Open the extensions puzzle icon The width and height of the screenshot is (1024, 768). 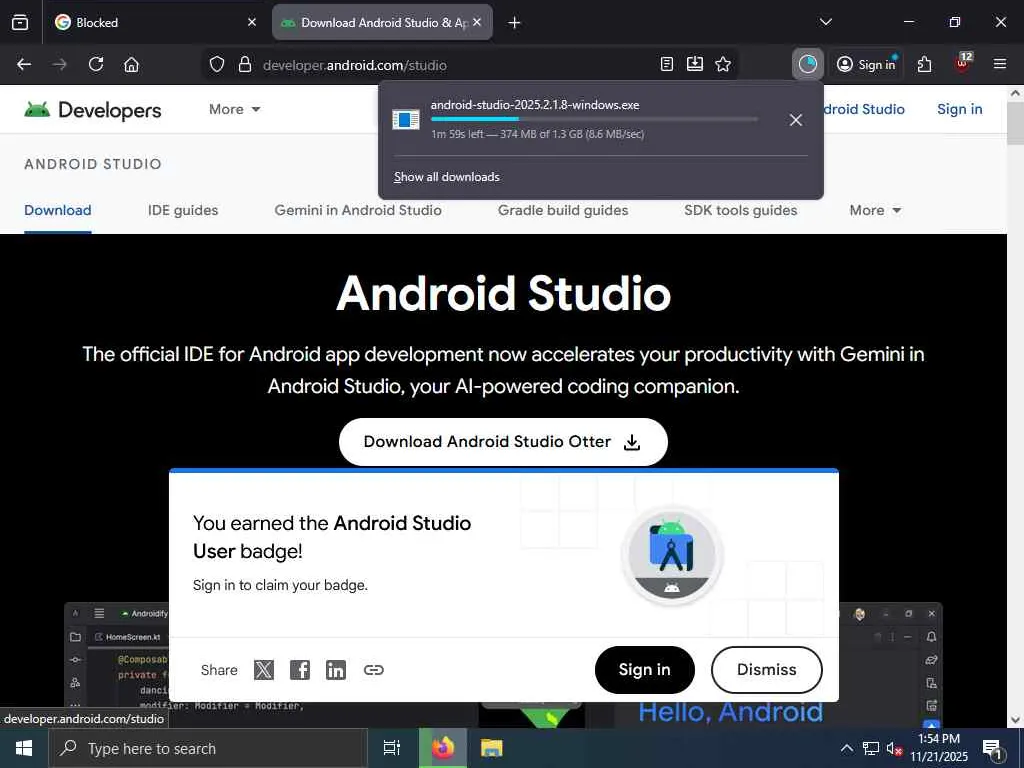tap(924, 64)
